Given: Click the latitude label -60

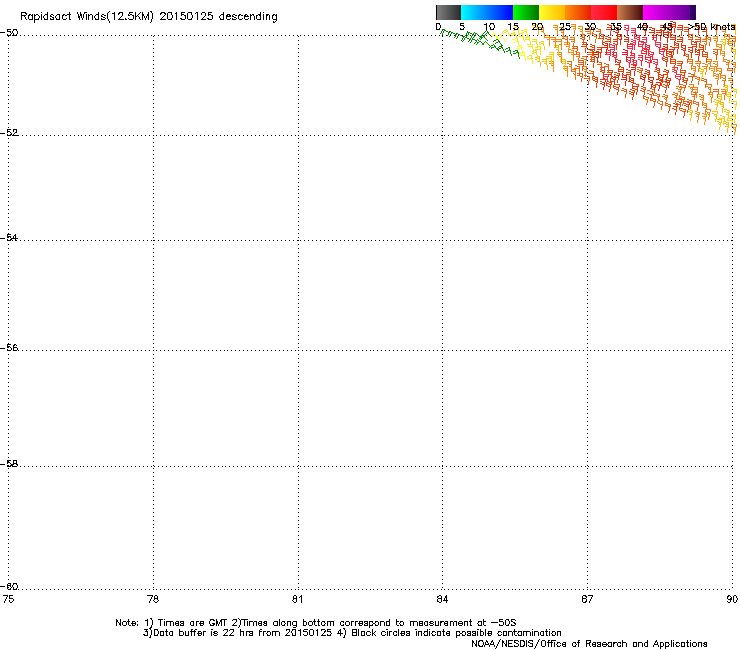Looking at the screenshot, I should [9, 587].
